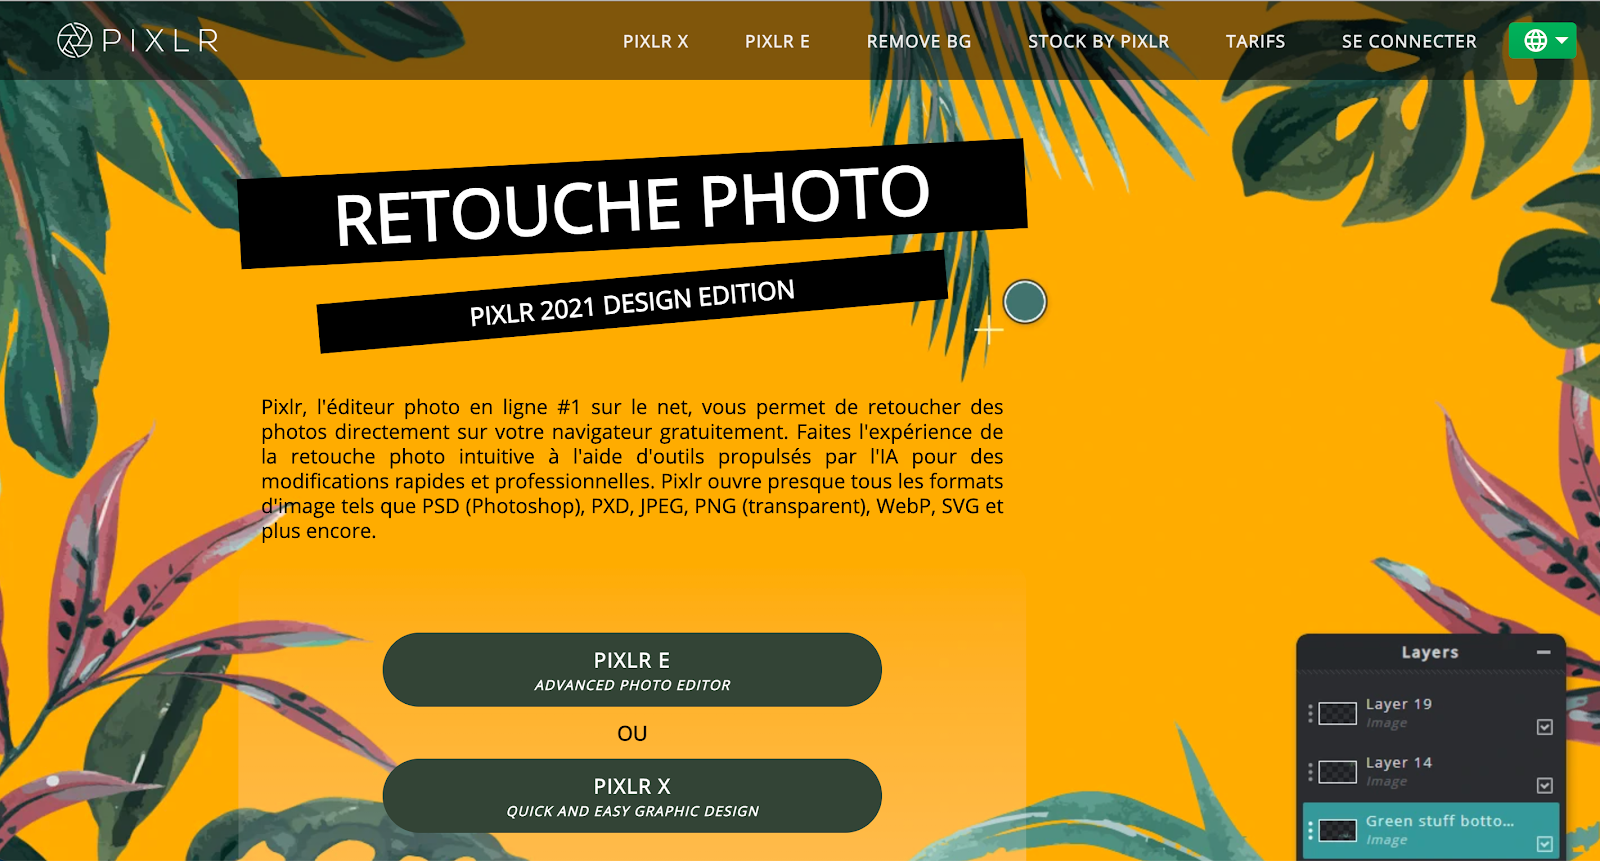Select Layer 14 thumbnail

1337,772
